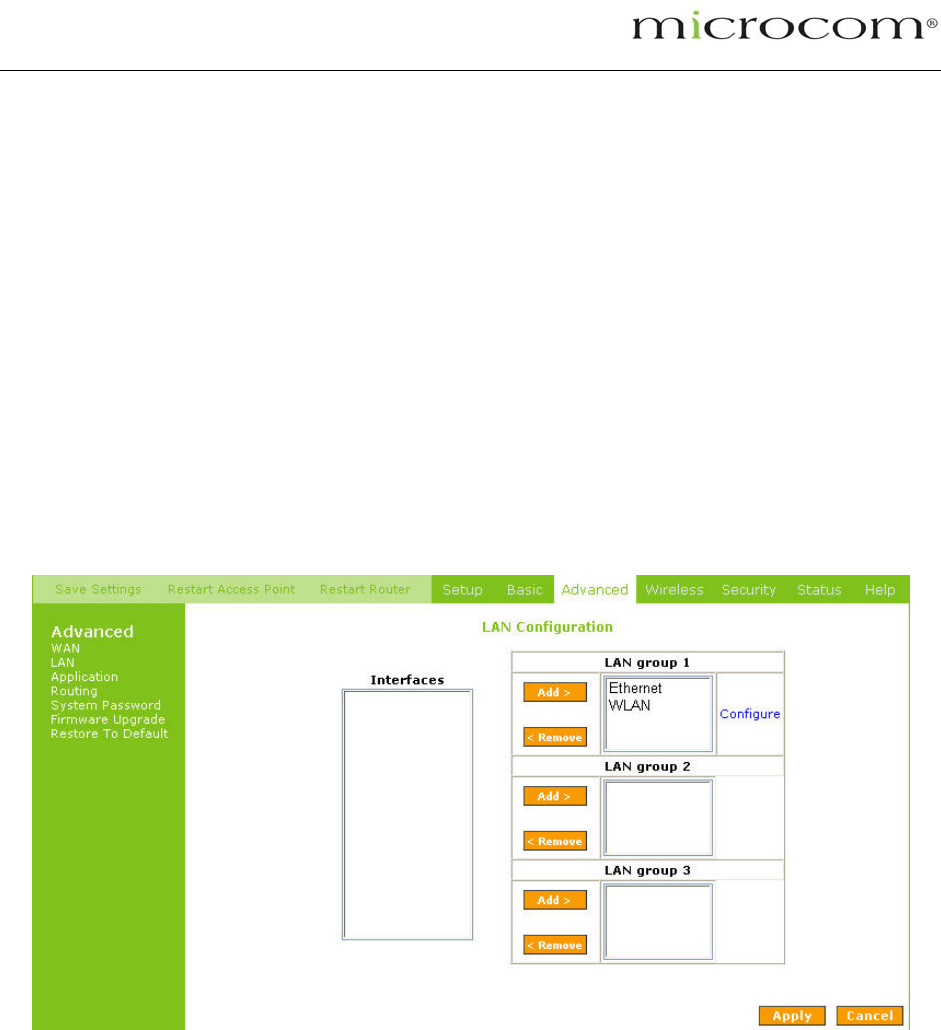Click Restart Access Point option

coord(231,590)
